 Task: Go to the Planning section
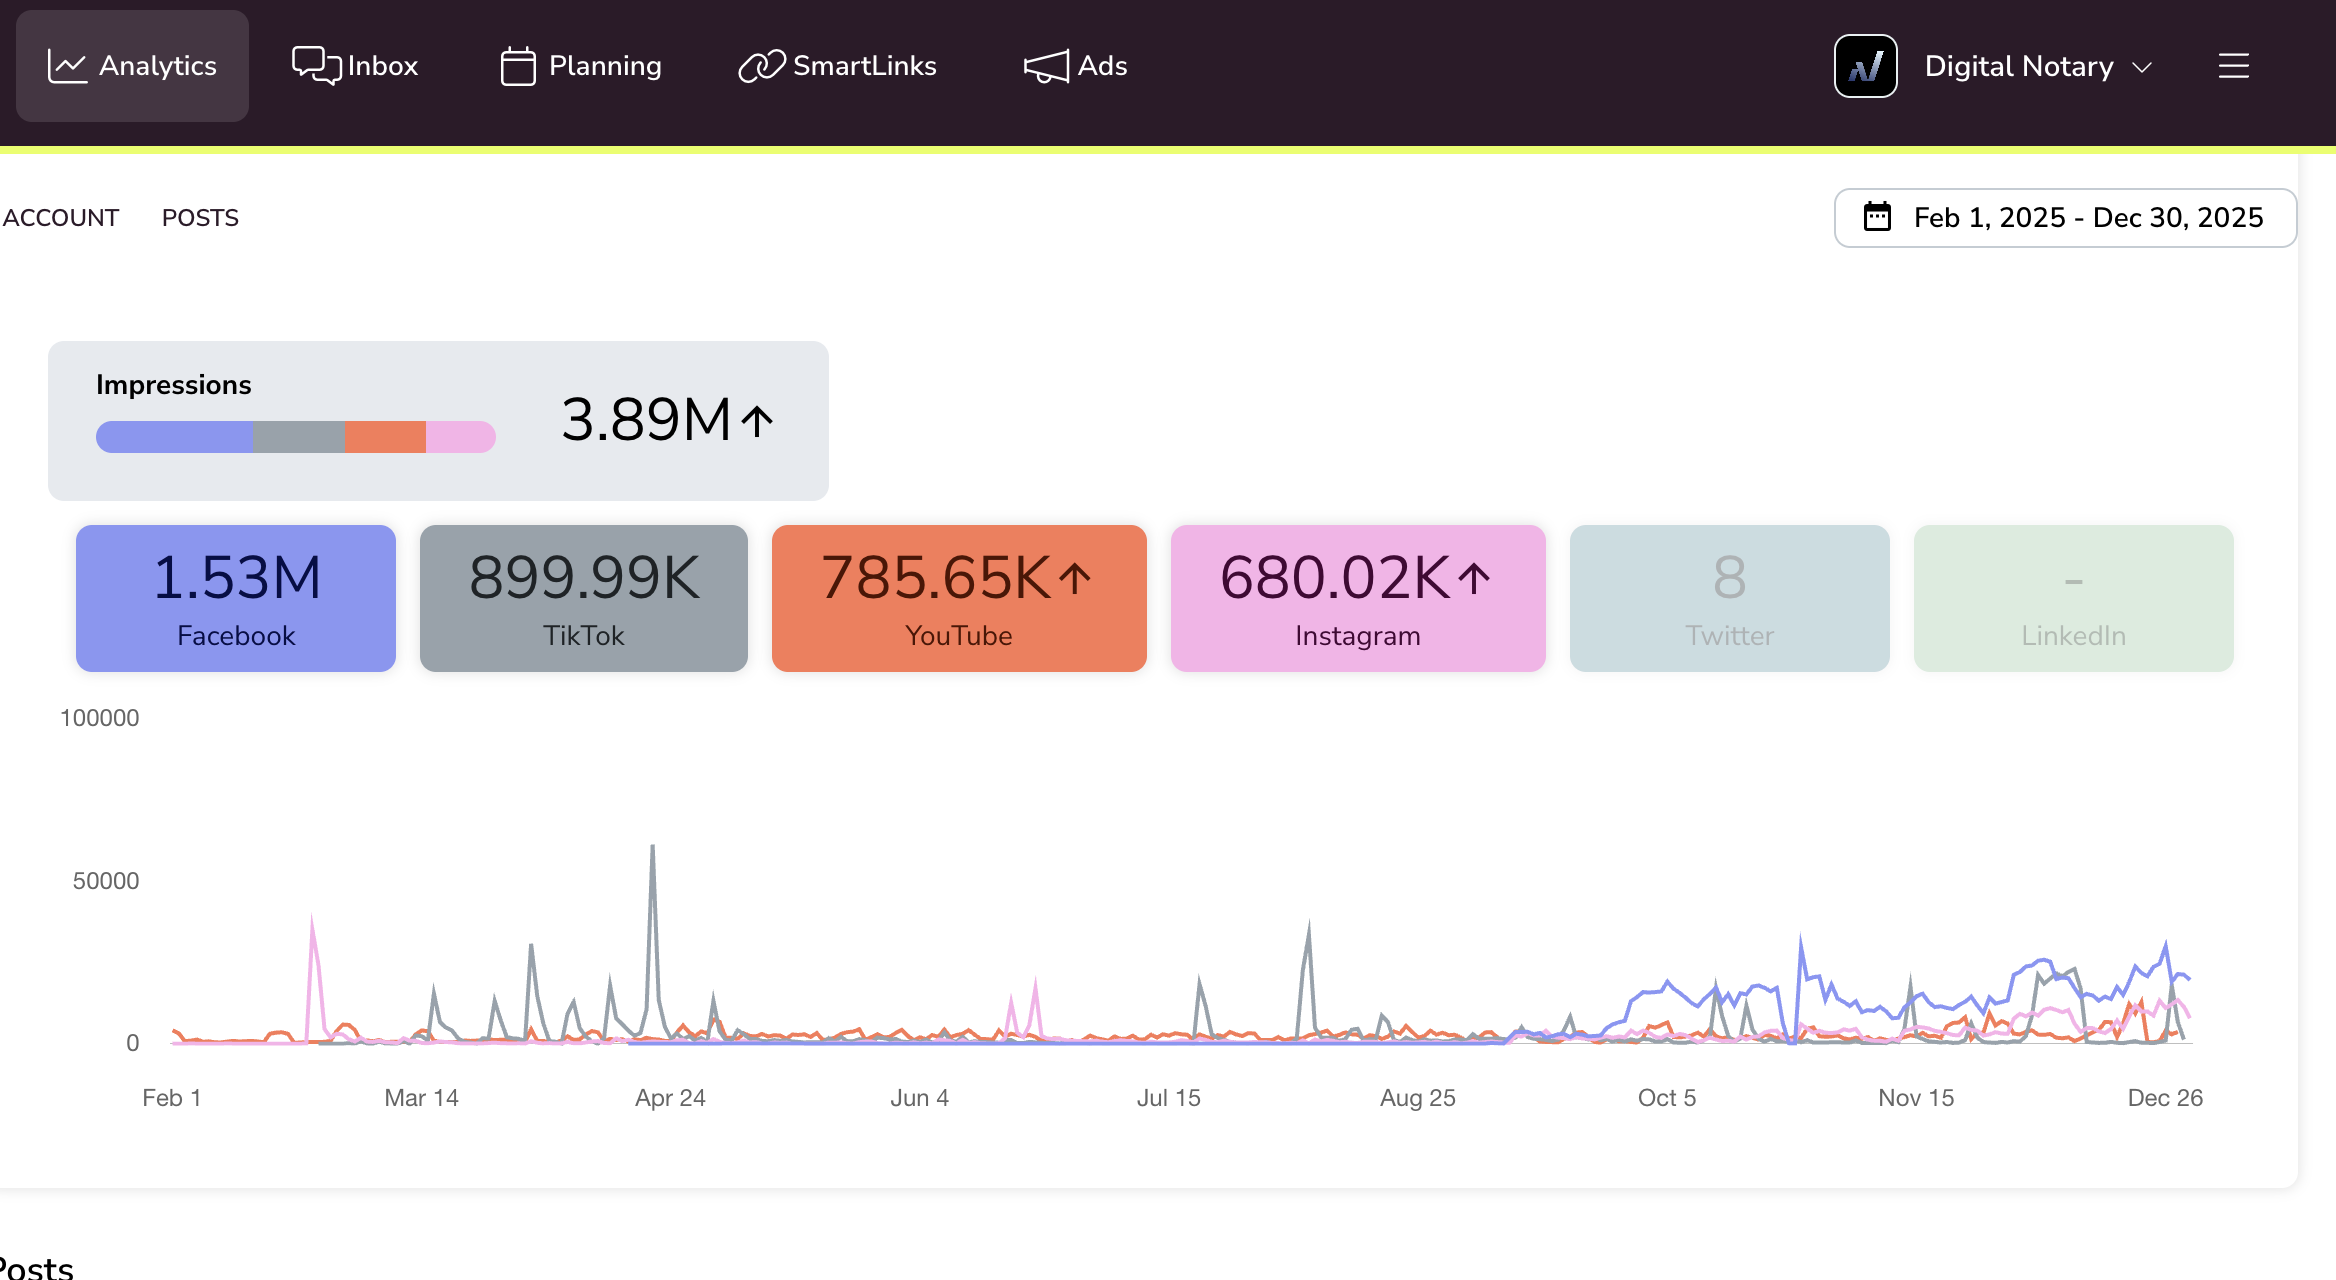580,66
